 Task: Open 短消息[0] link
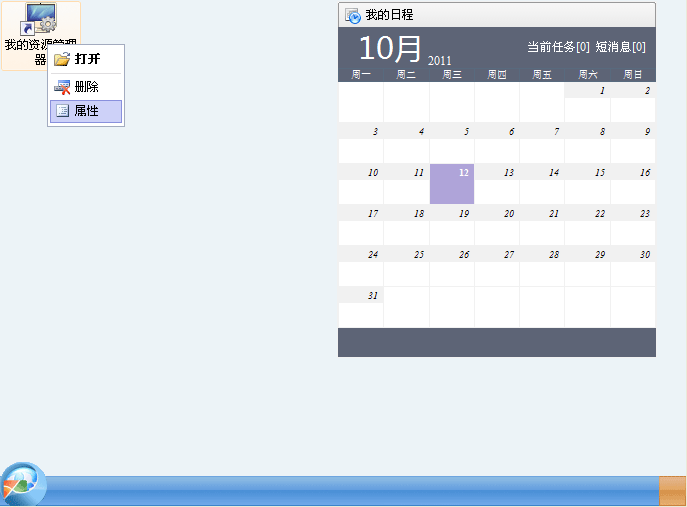click(x=620, y=47)
